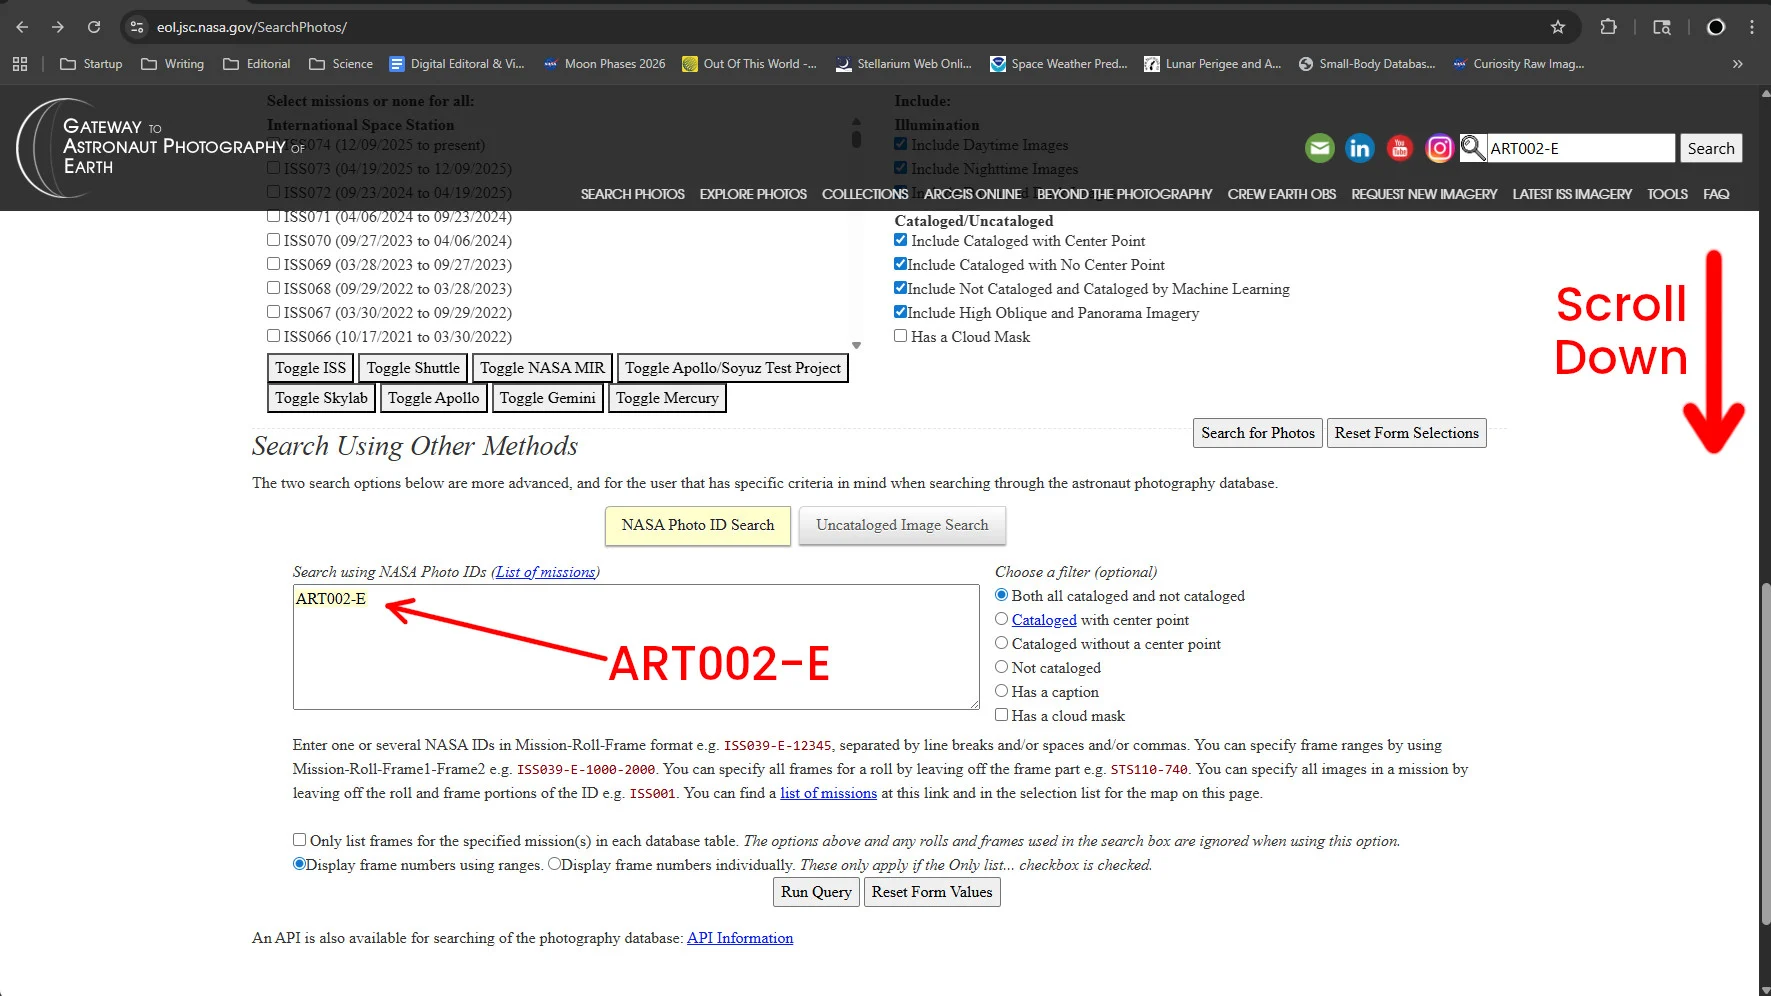1771x996 pixels.
Task: Open the LATEST ISS IMAGERY menu
Action: 1571,194
